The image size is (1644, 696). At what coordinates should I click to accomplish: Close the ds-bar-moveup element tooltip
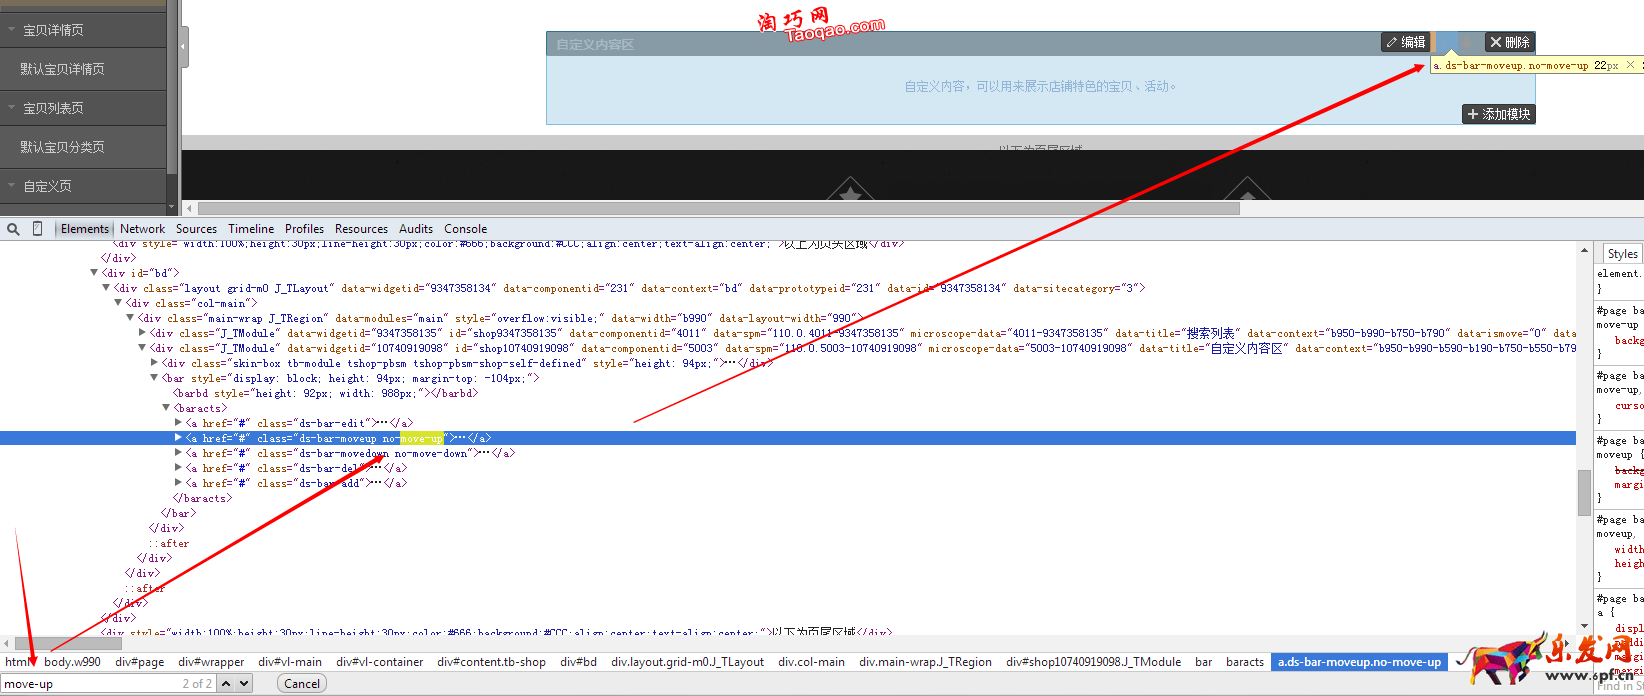point(1630,65)
